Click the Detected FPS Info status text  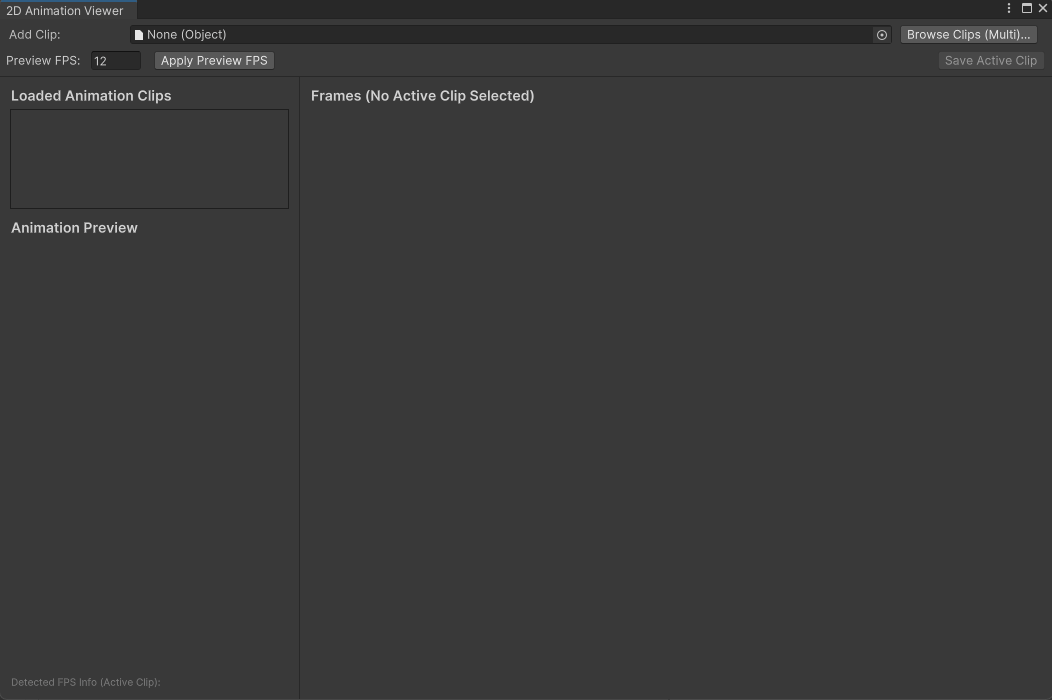pyautogui.click(x=85, y=682)
